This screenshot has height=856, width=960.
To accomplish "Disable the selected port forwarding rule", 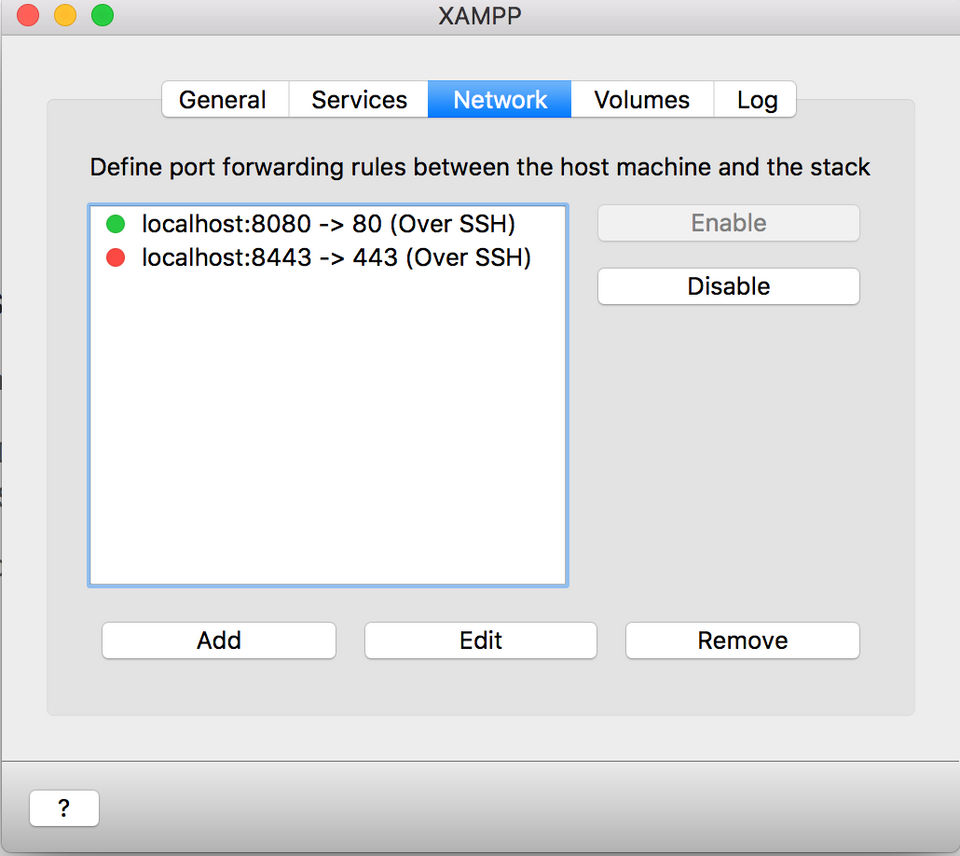I will pos(728,286).
